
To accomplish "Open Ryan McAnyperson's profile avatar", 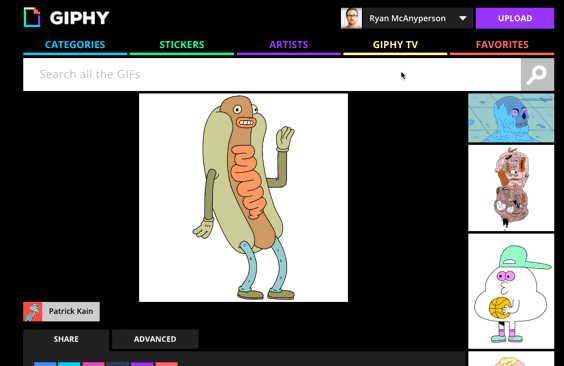I will (x=351, y=18).
